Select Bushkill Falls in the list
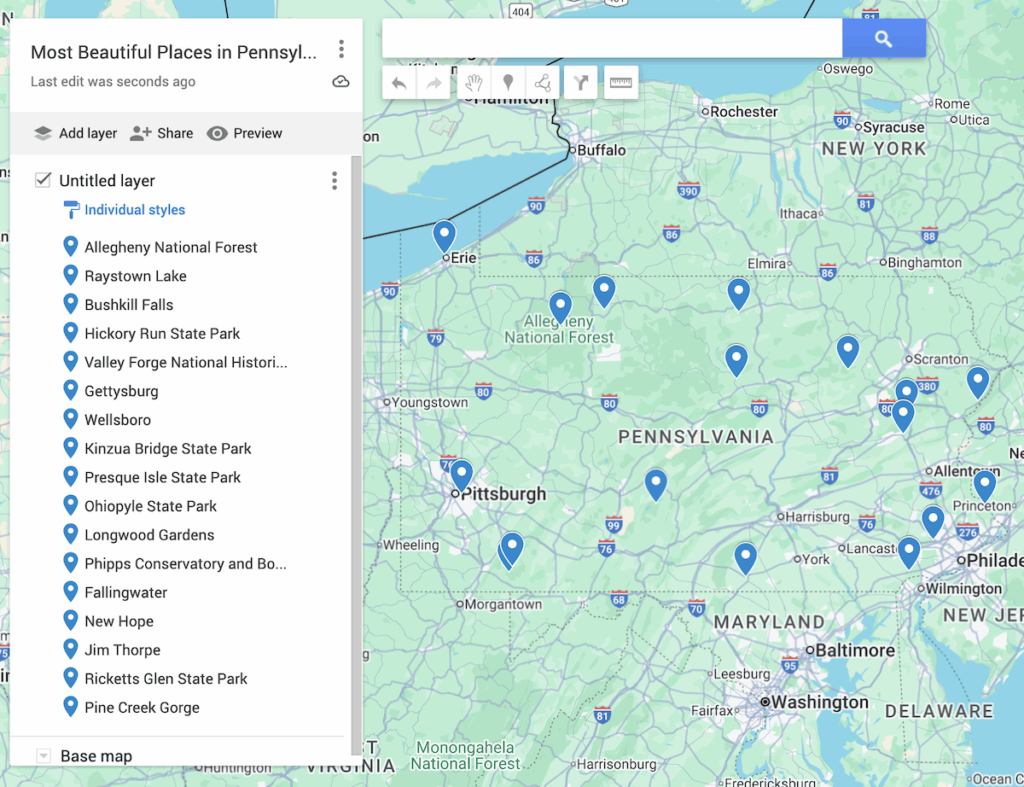 [129, 305]
